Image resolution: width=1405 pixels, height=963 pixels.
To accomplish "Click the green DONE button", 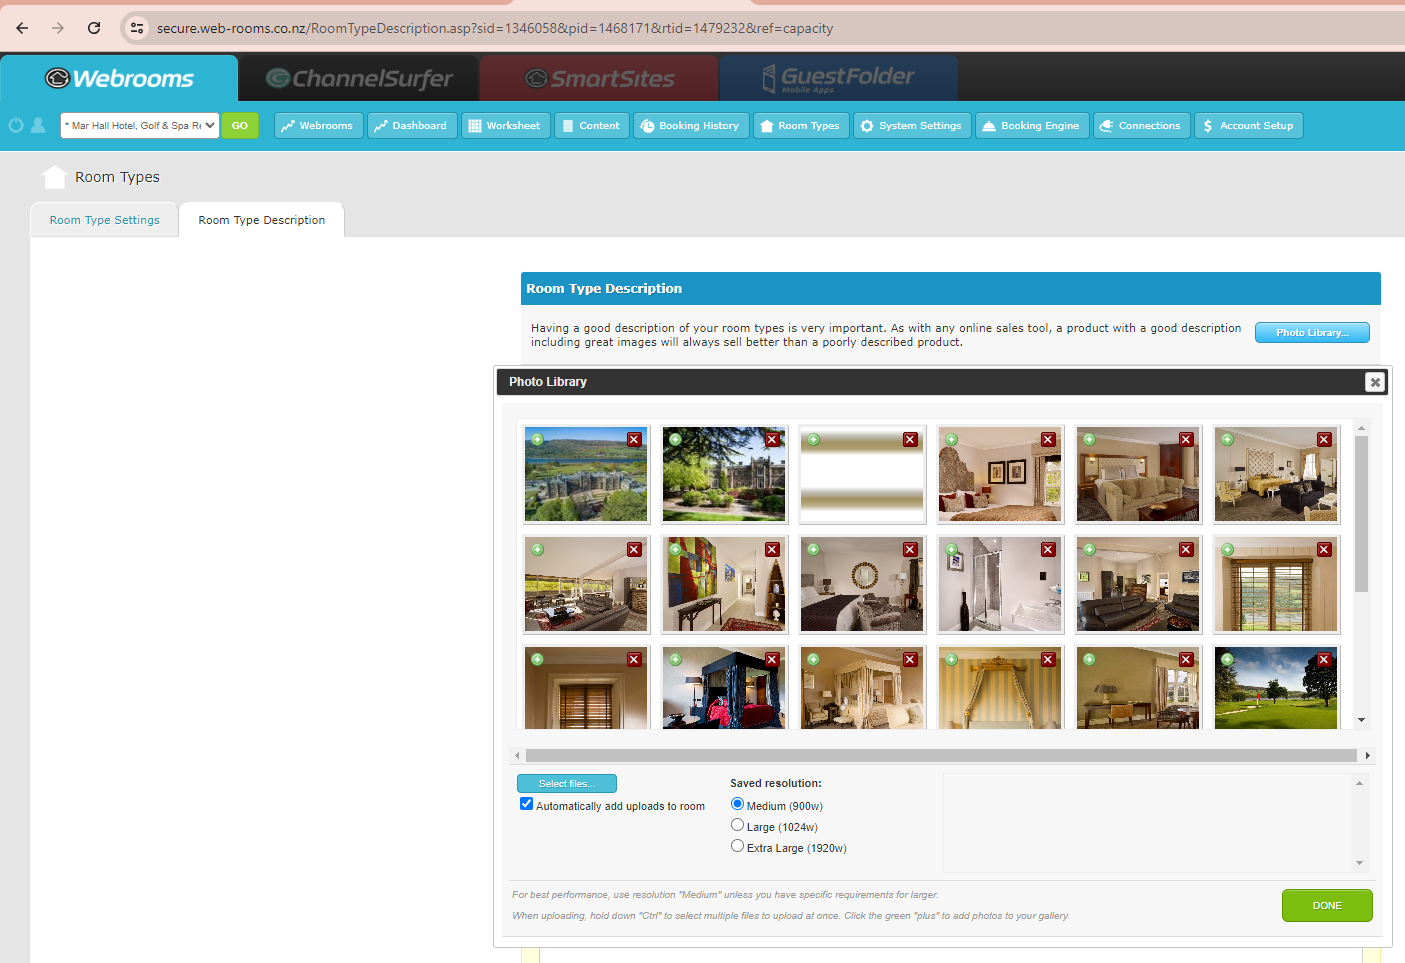I will 1327,906.
